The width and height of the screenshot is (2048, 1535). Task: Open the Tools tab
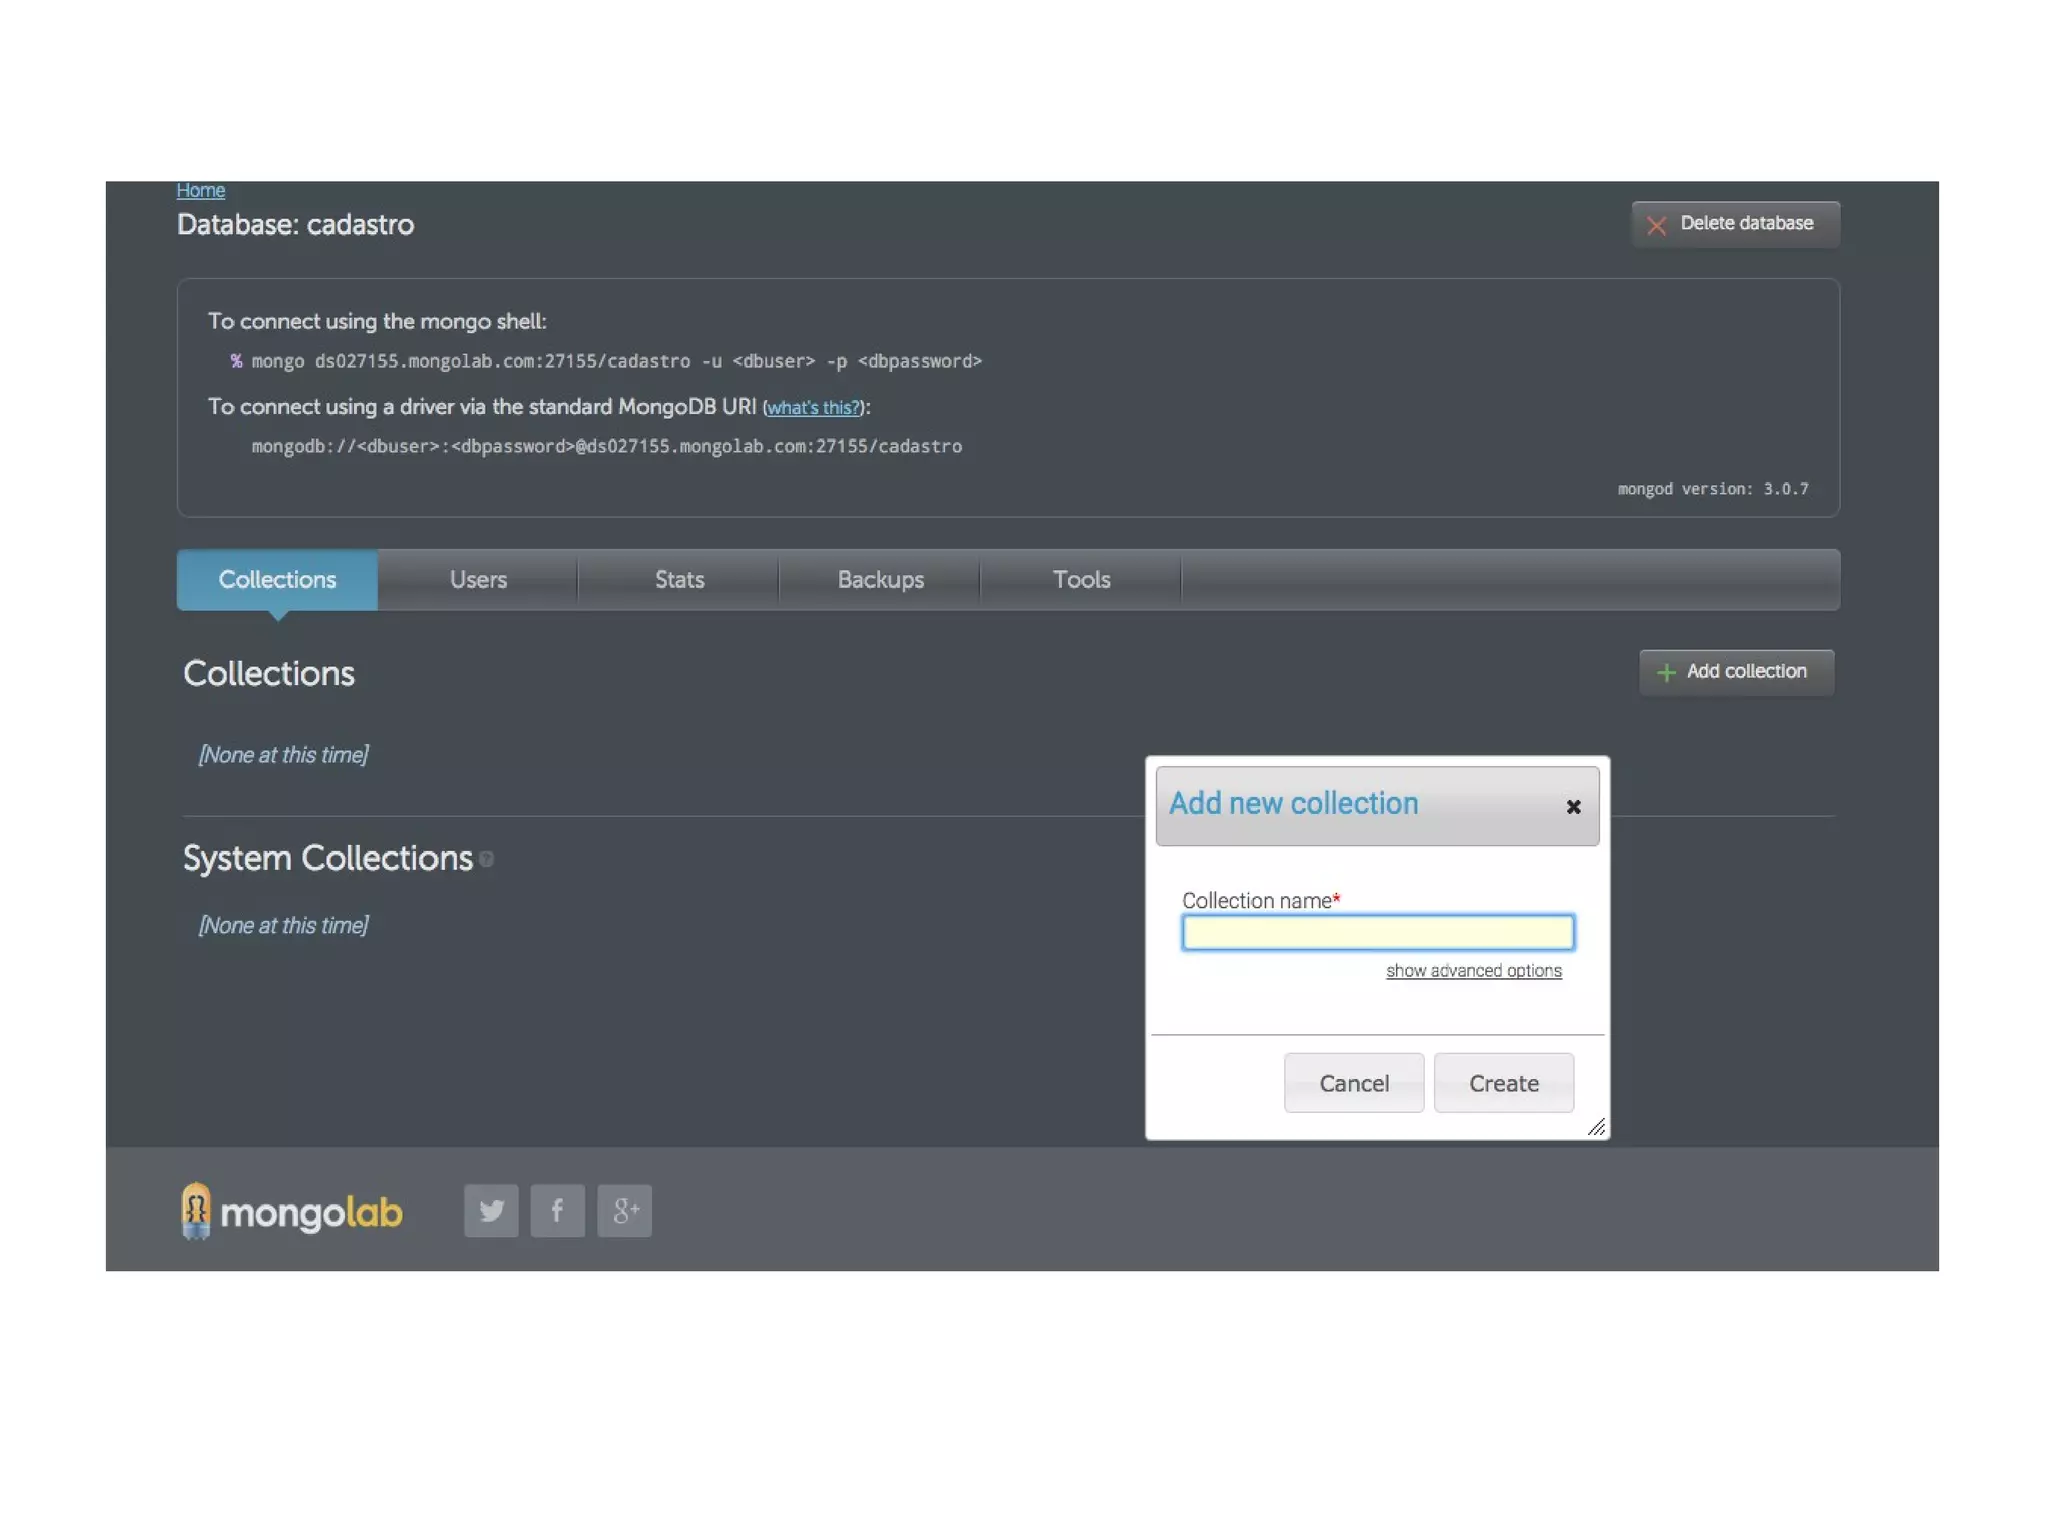click(x=1080, y=579)
